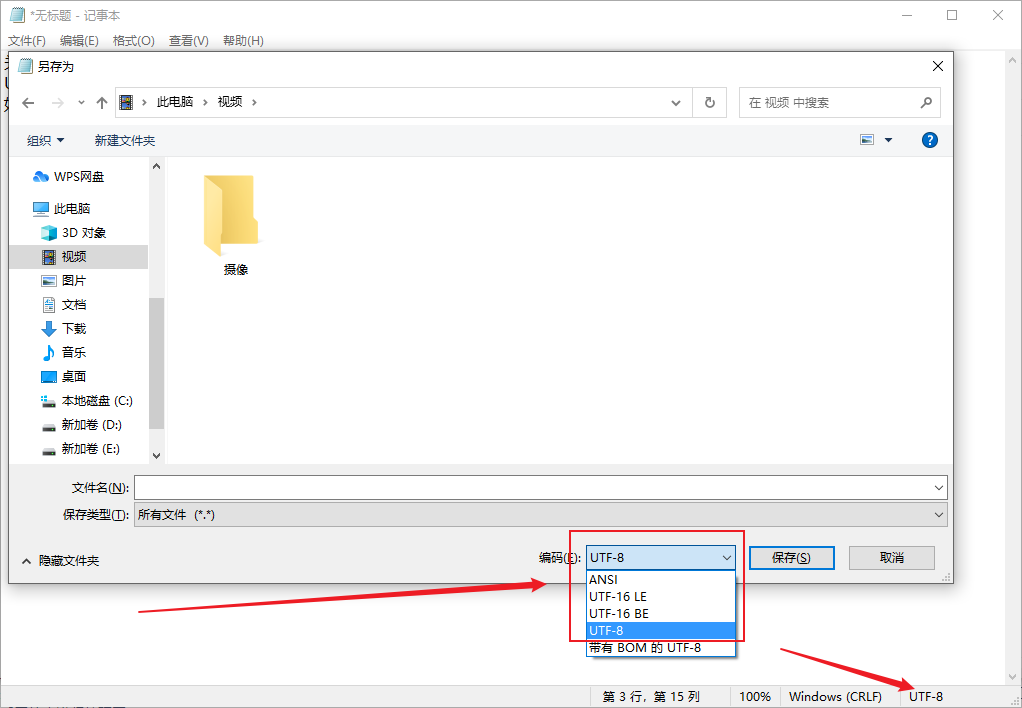Open Notepad 帮助(H) menu
This screenshot has height=708, width=1022.
coord(243,41)
